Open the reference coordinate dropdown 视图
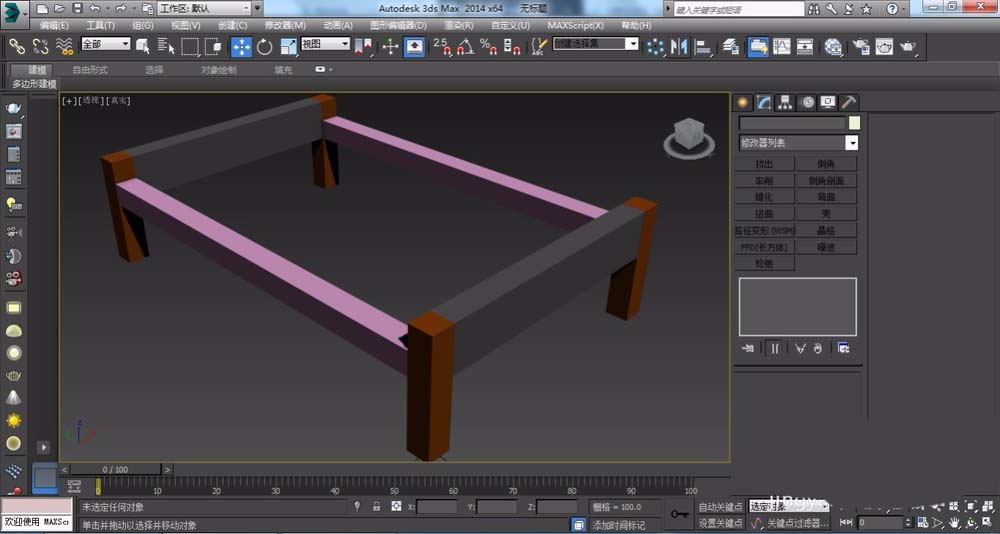 tap(326, 44)
